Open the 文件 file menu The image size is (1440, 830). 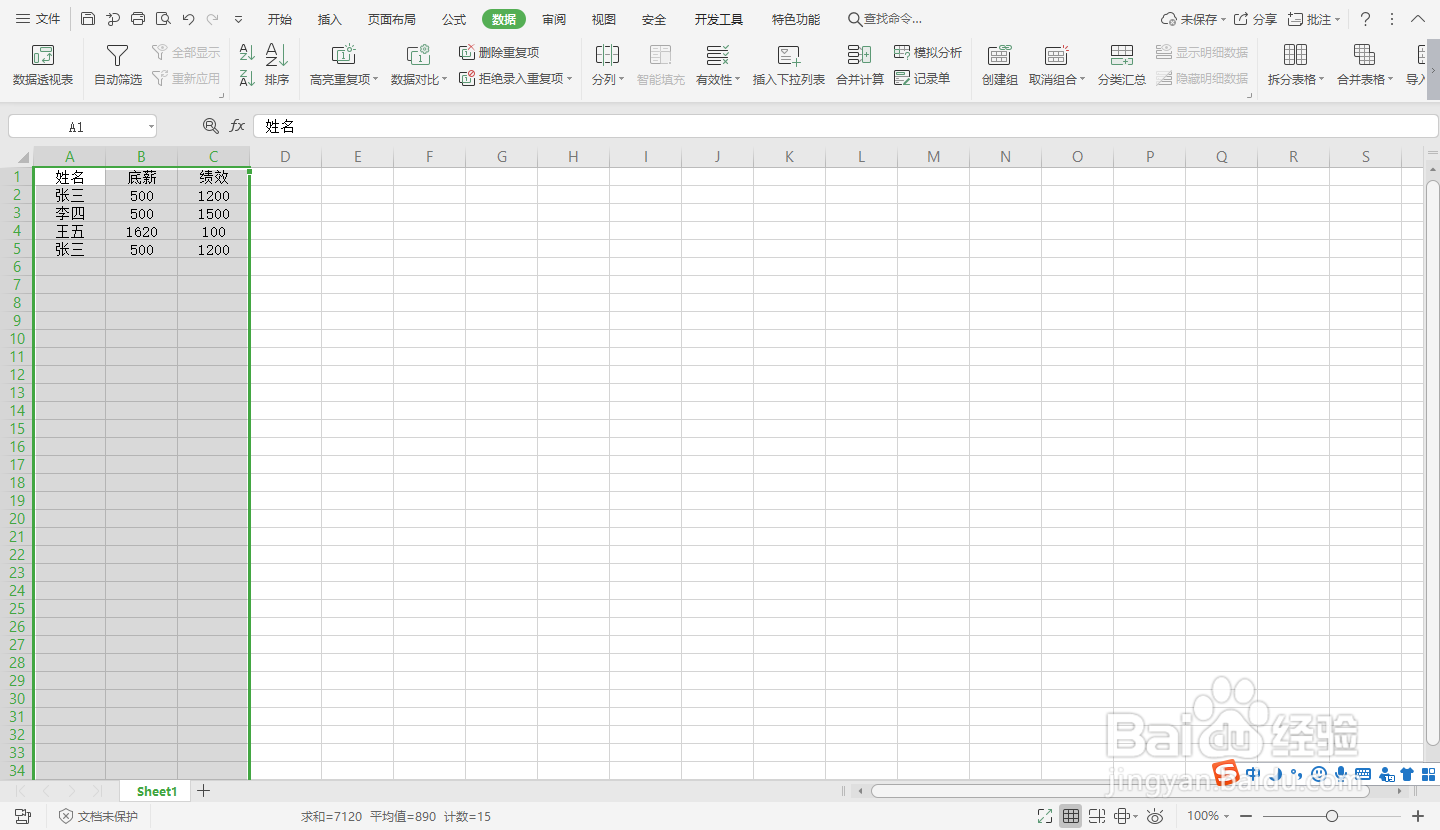(x=38, y=19)
